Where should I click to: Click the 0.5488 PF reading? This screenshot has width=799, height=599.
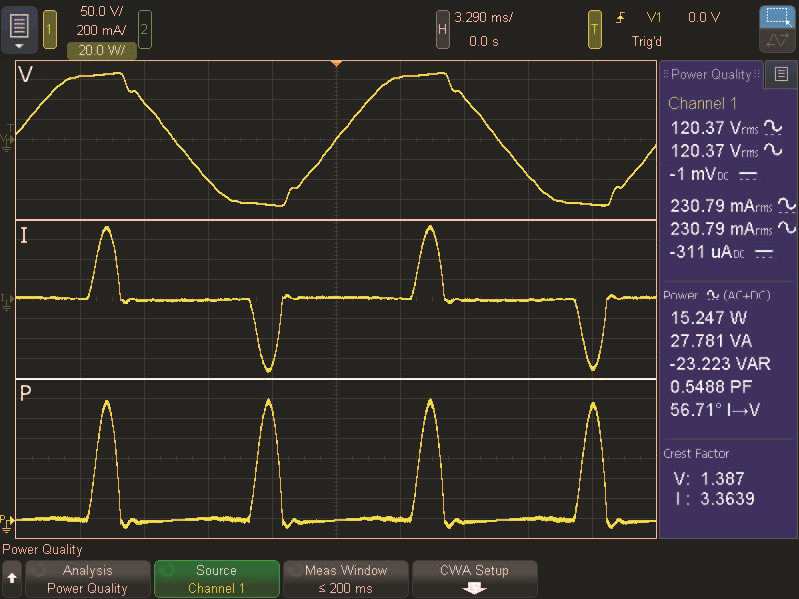click(x=711, y=387)
